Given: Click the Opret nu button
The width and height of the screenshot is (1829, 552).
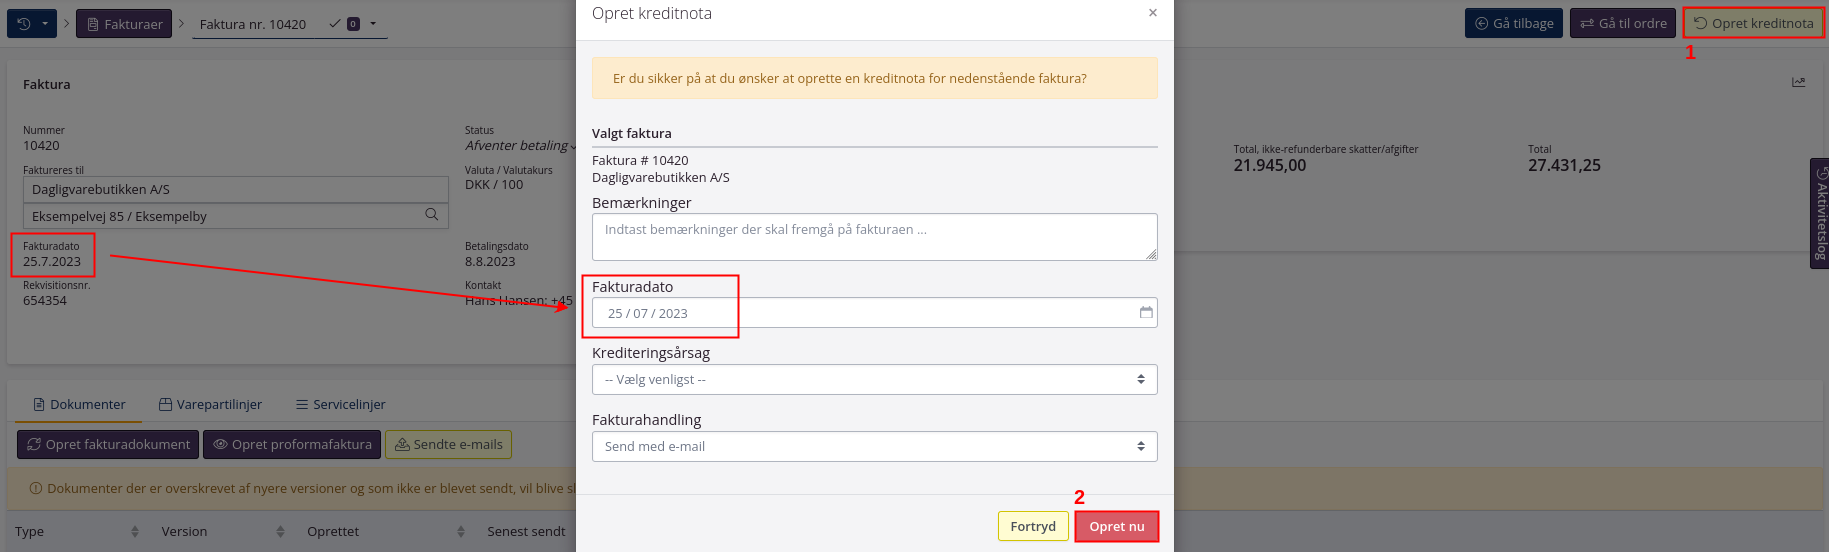Looking at the screenshot, I should pos(1116,527).
